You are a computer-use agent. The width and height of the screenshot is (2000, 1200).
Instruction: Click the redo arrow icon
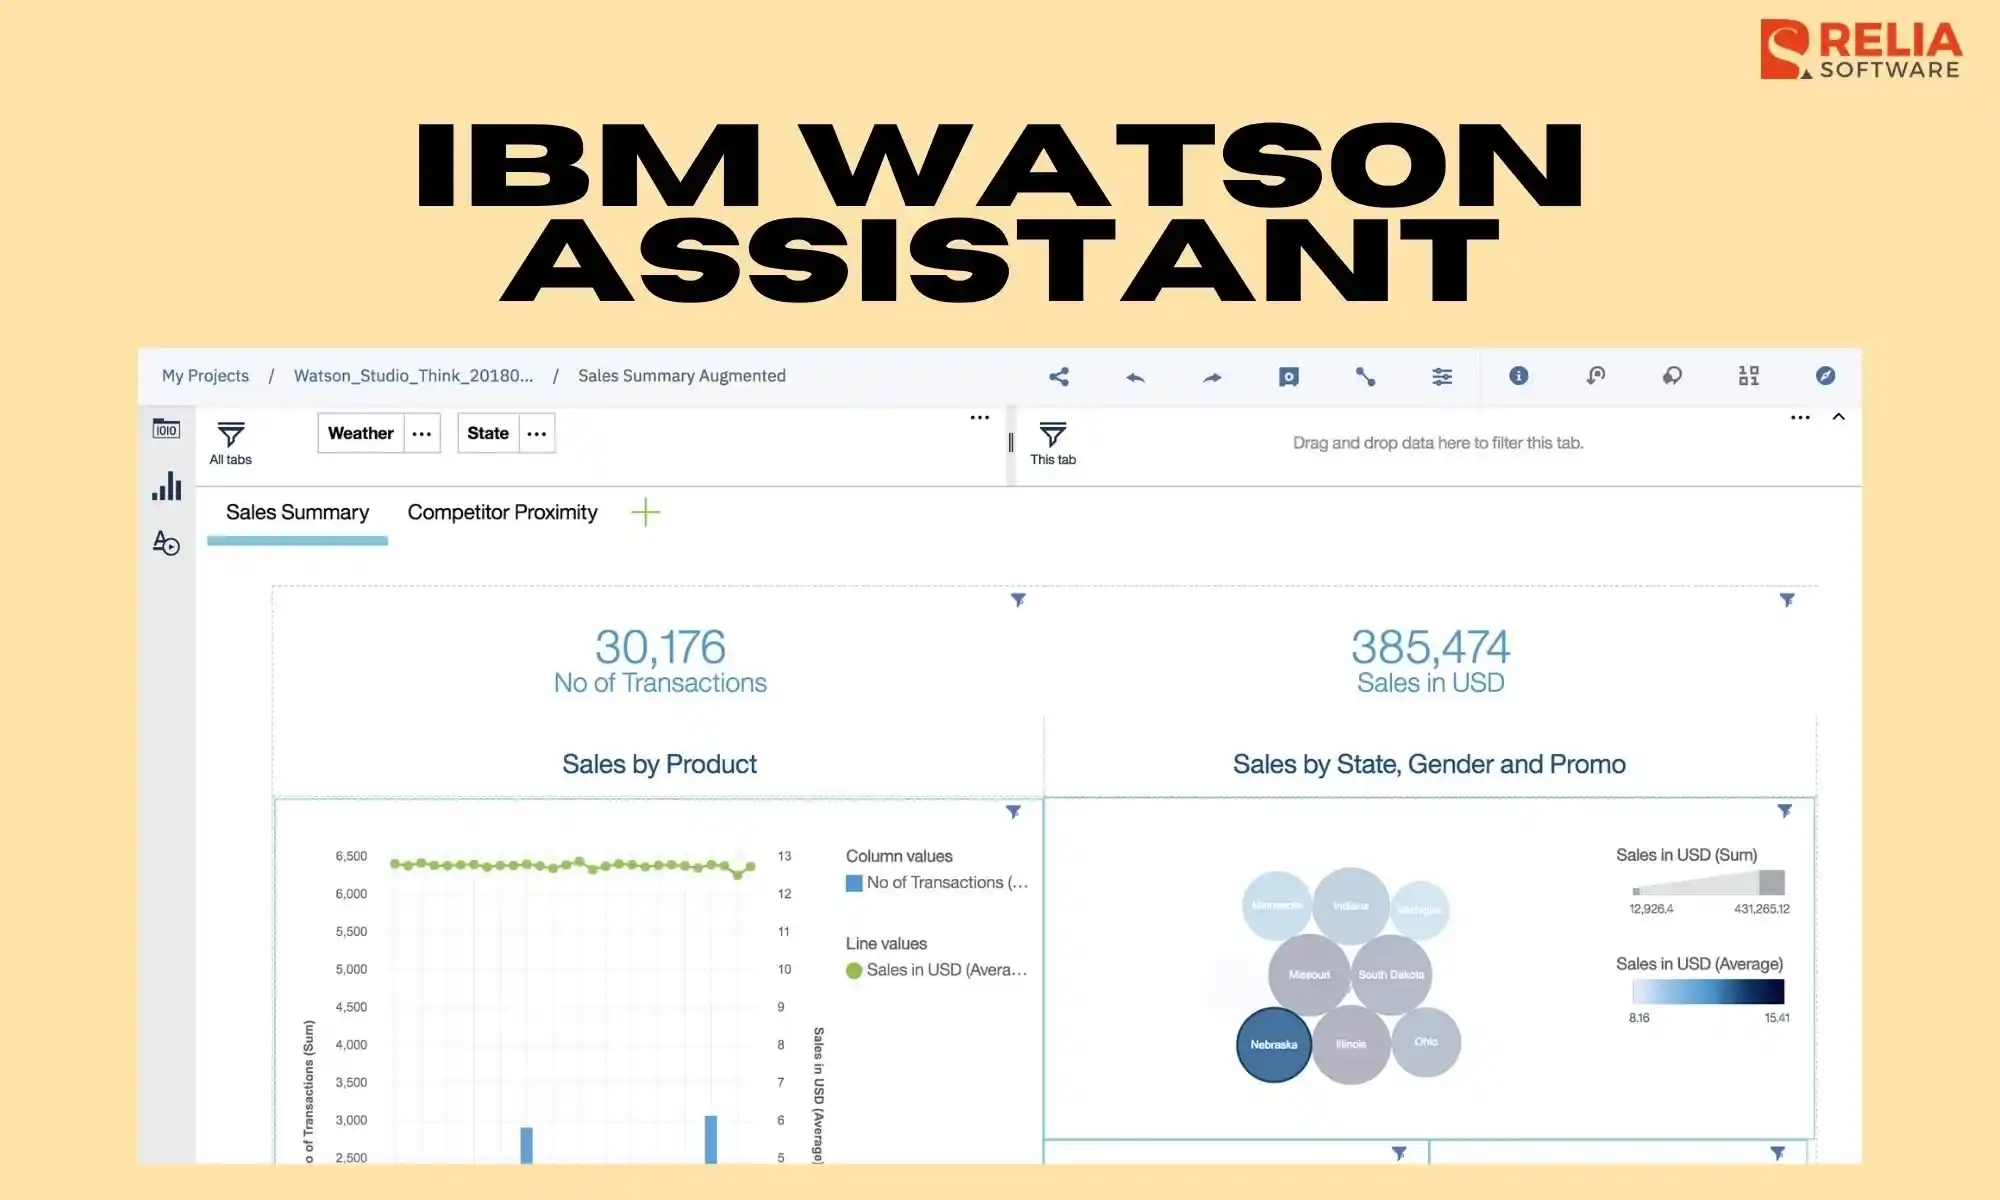(x=1212, y=377)
